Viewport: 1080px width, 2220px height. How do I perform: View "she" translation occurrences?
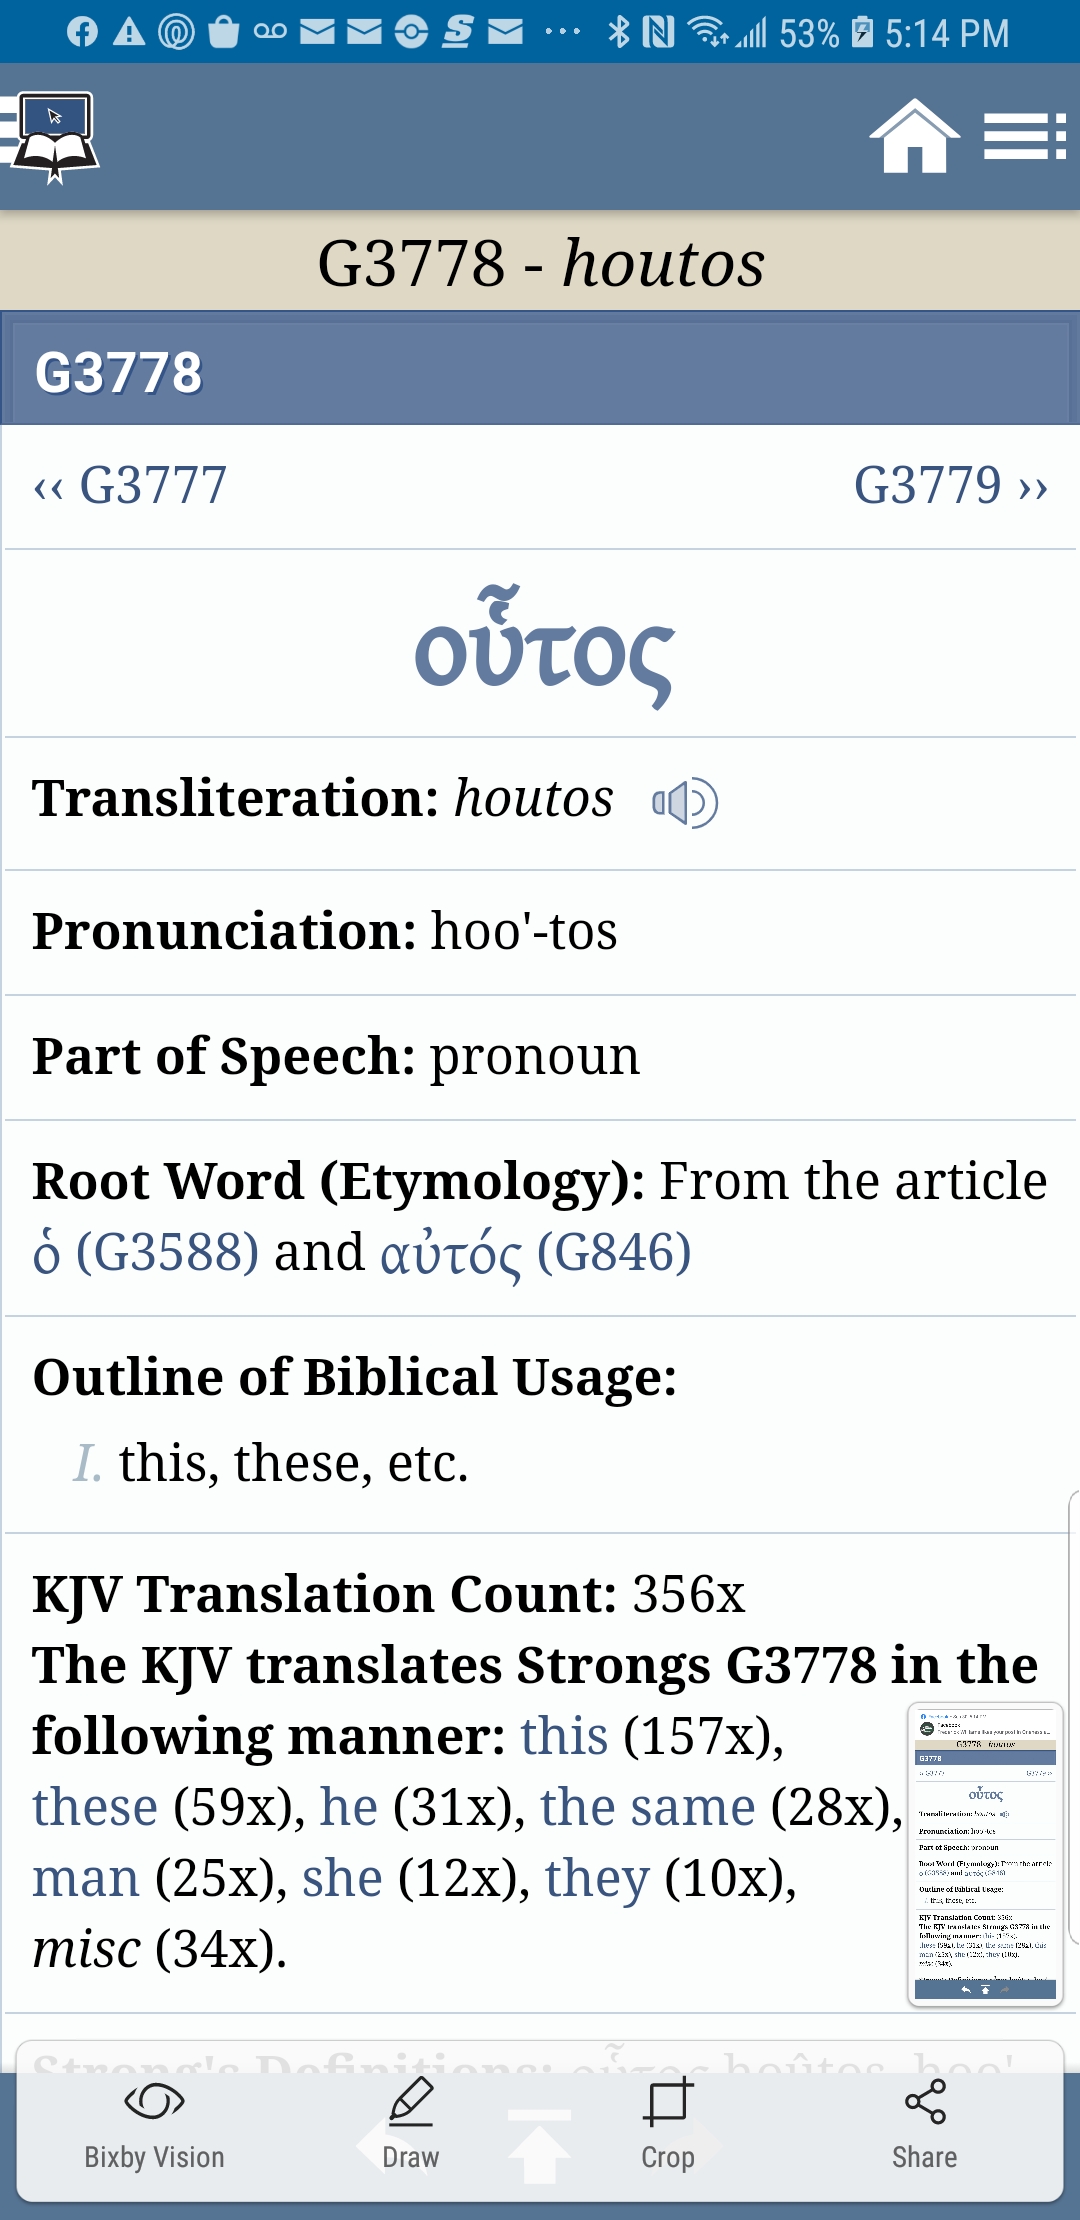[342, 1878]
